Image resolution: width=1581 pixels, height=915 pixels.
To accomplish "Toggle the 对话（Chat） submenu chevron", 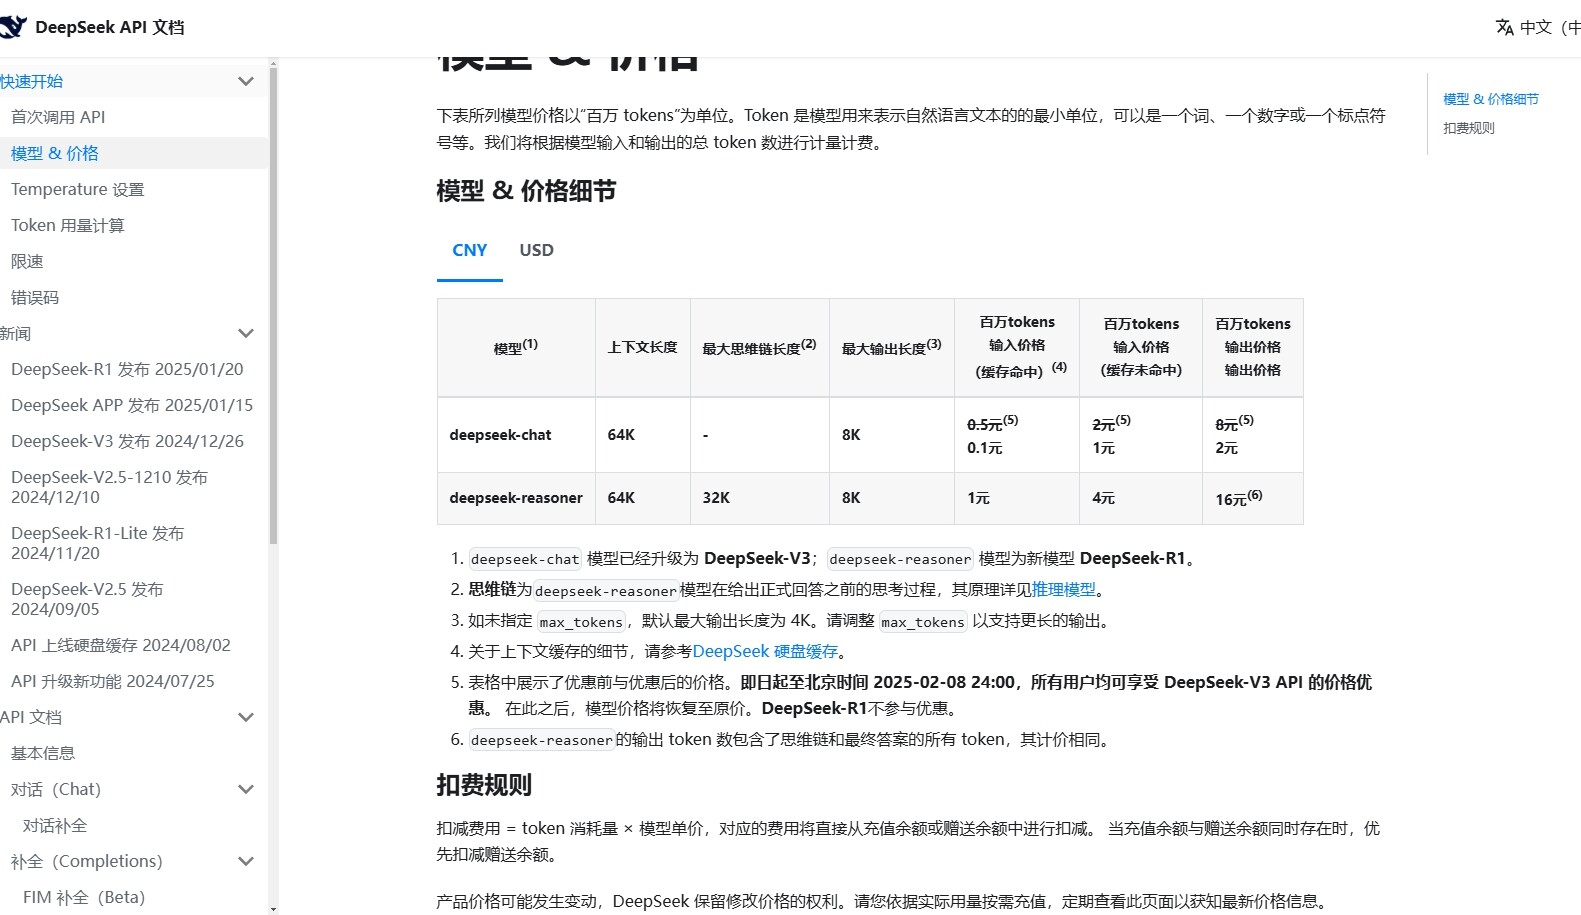I will coord(245,789).
